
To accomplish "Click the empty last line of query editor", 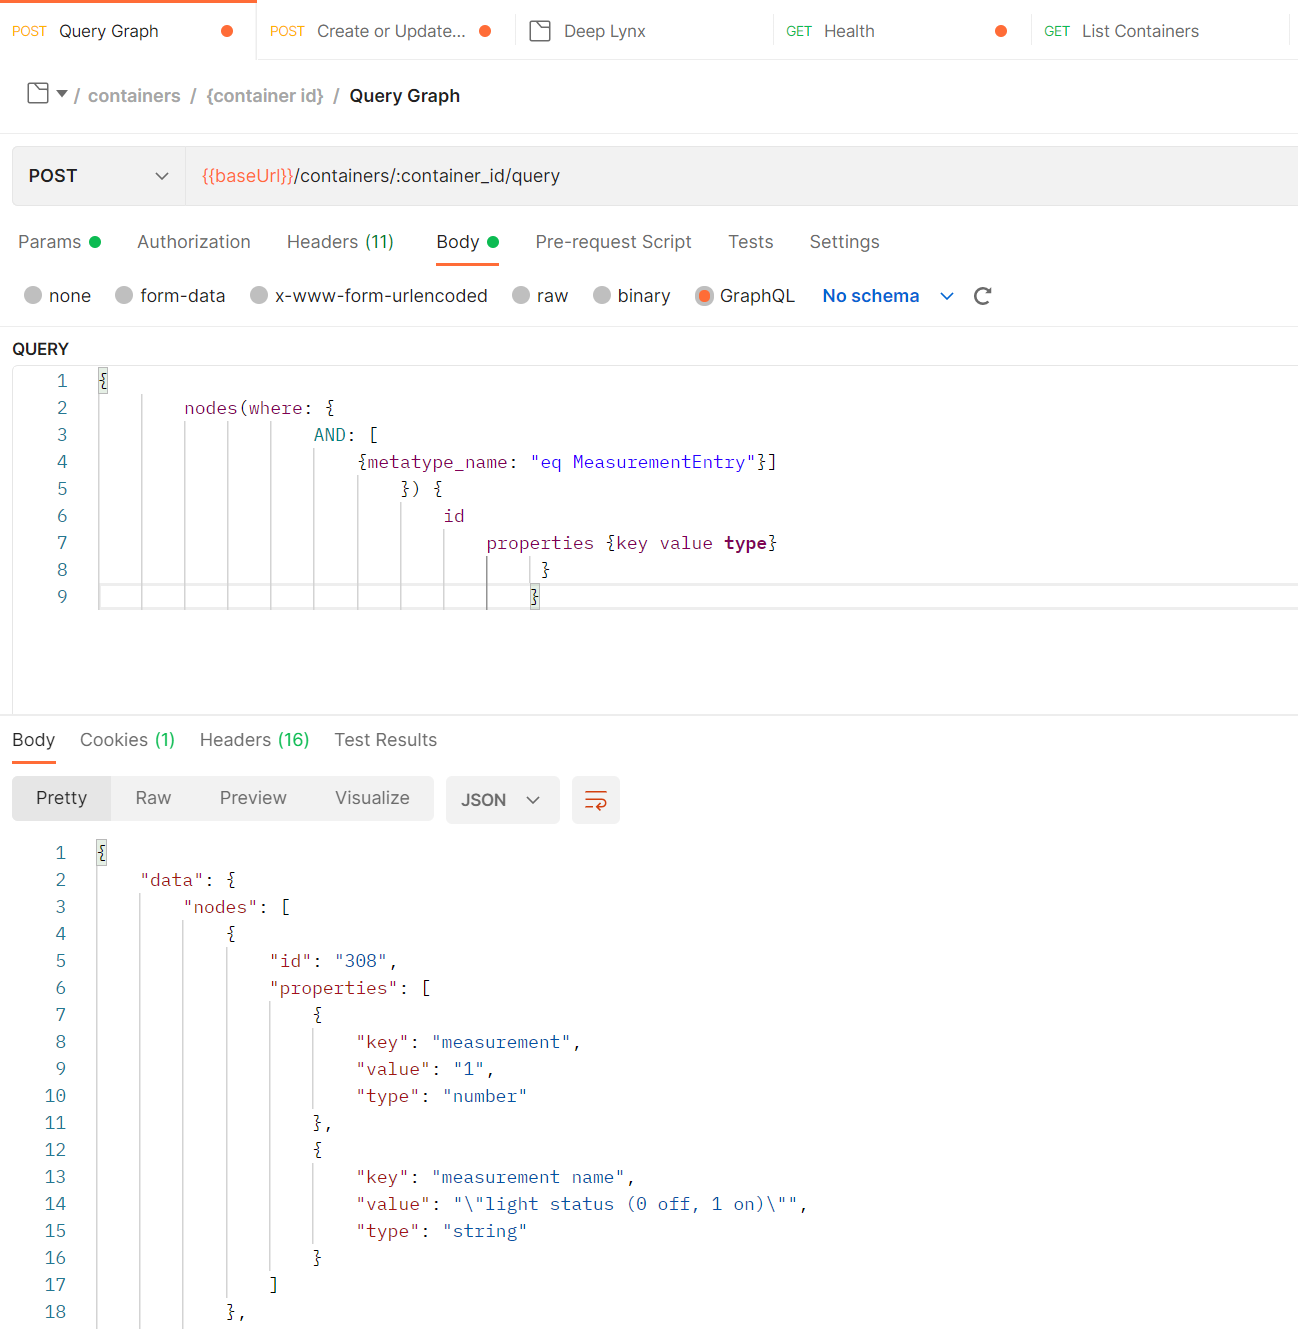I will [x=698, y=597].
